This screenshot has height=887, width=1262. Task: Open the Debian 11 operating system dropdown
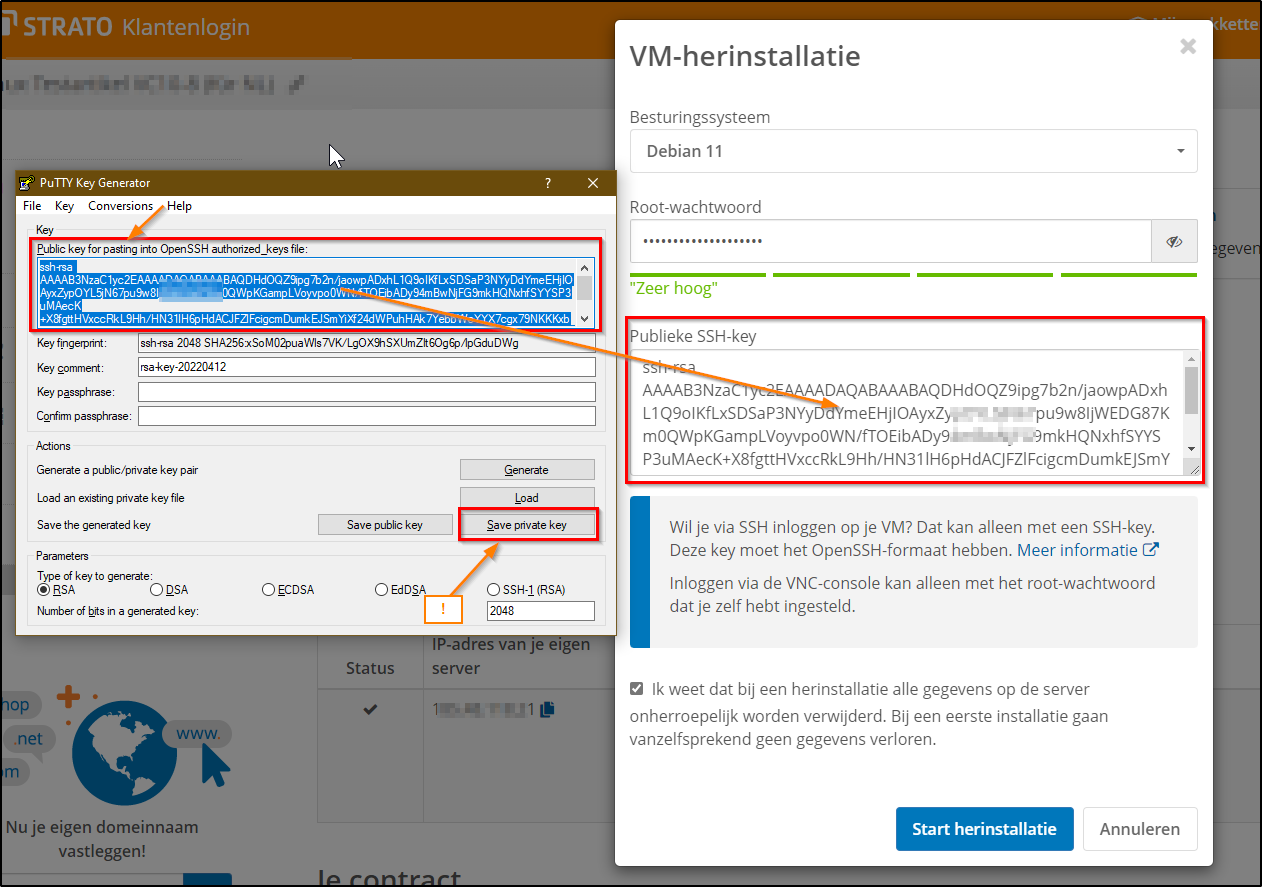click(x=913, y=151)
